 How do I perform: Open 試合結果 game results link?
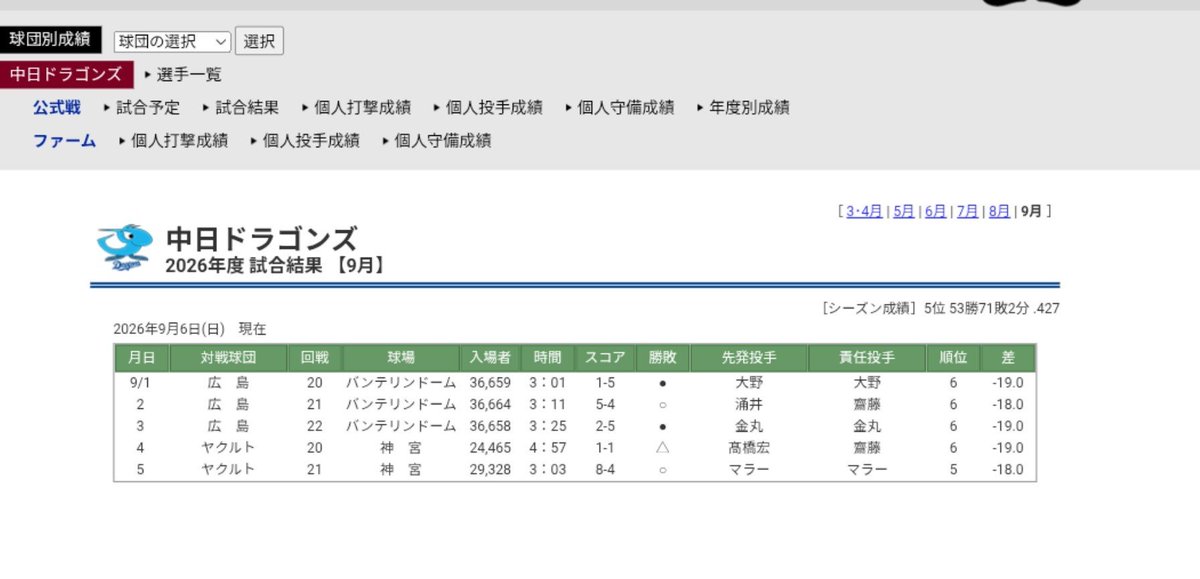pos(247,107)
